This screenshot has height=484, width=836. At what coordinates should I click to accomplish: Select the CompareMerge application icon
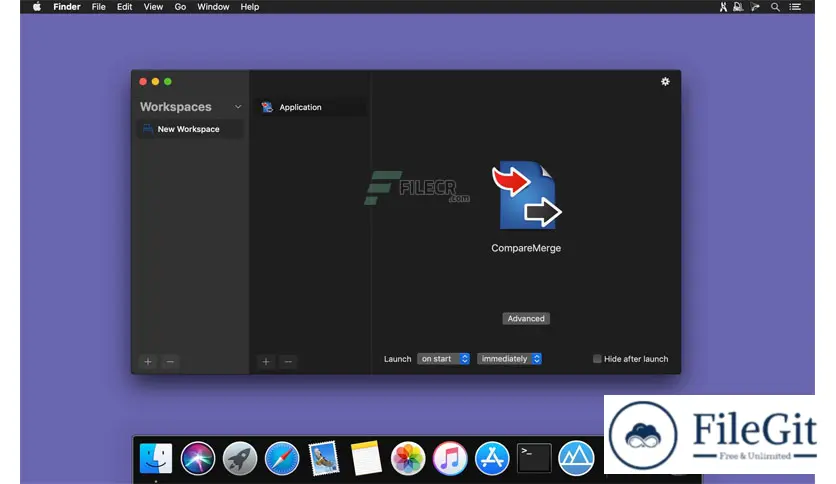526,195
